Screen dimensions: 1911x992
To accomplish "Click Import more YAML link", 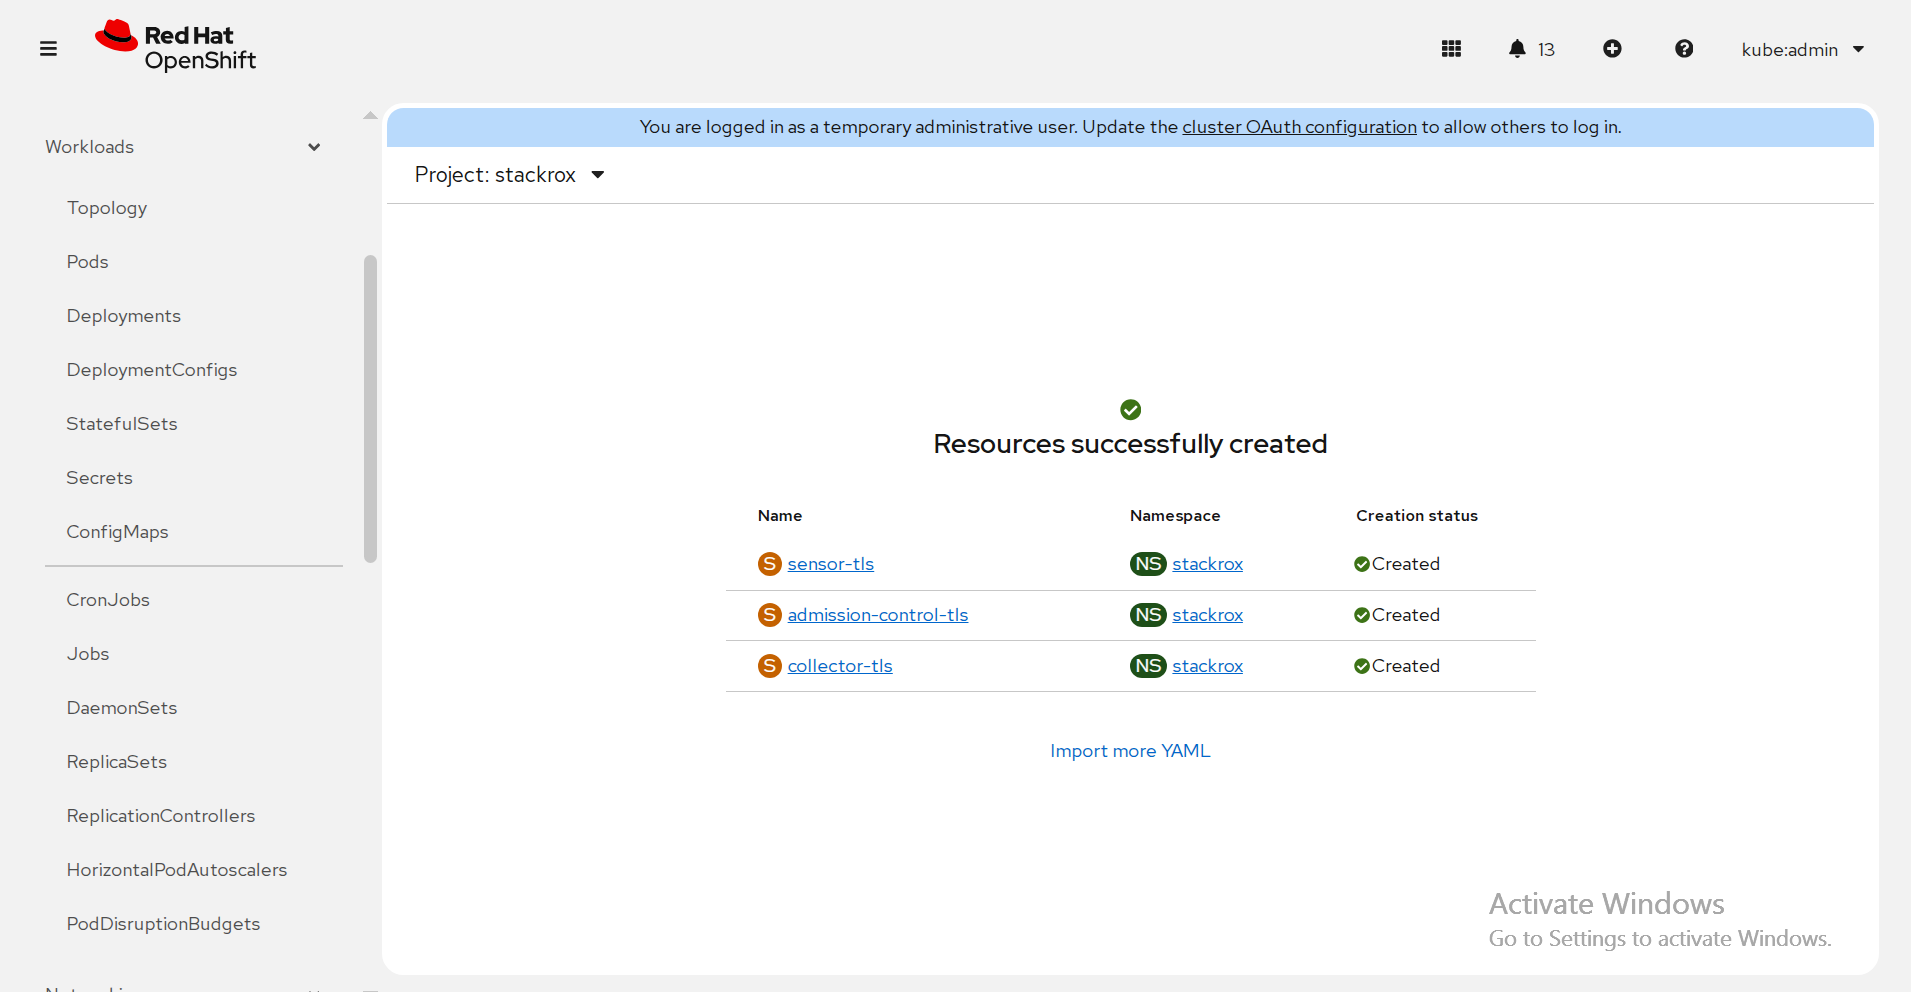I will [1130, 751].
